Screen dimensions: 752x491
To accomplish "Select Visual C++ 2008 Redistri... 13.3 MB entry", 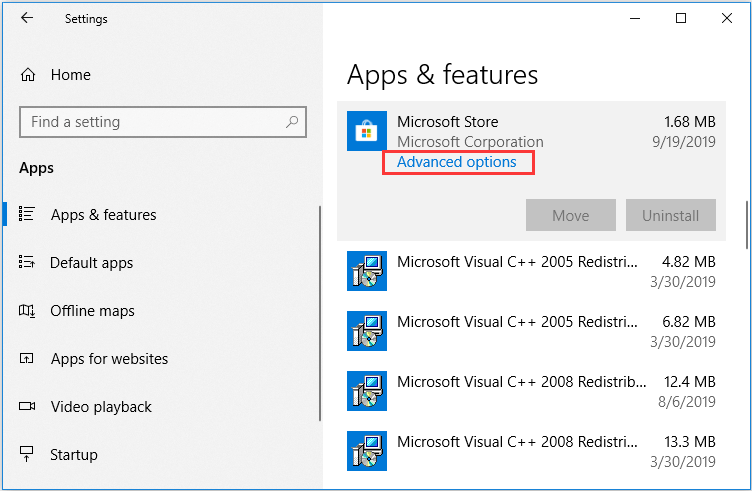I will pos(531,451).
